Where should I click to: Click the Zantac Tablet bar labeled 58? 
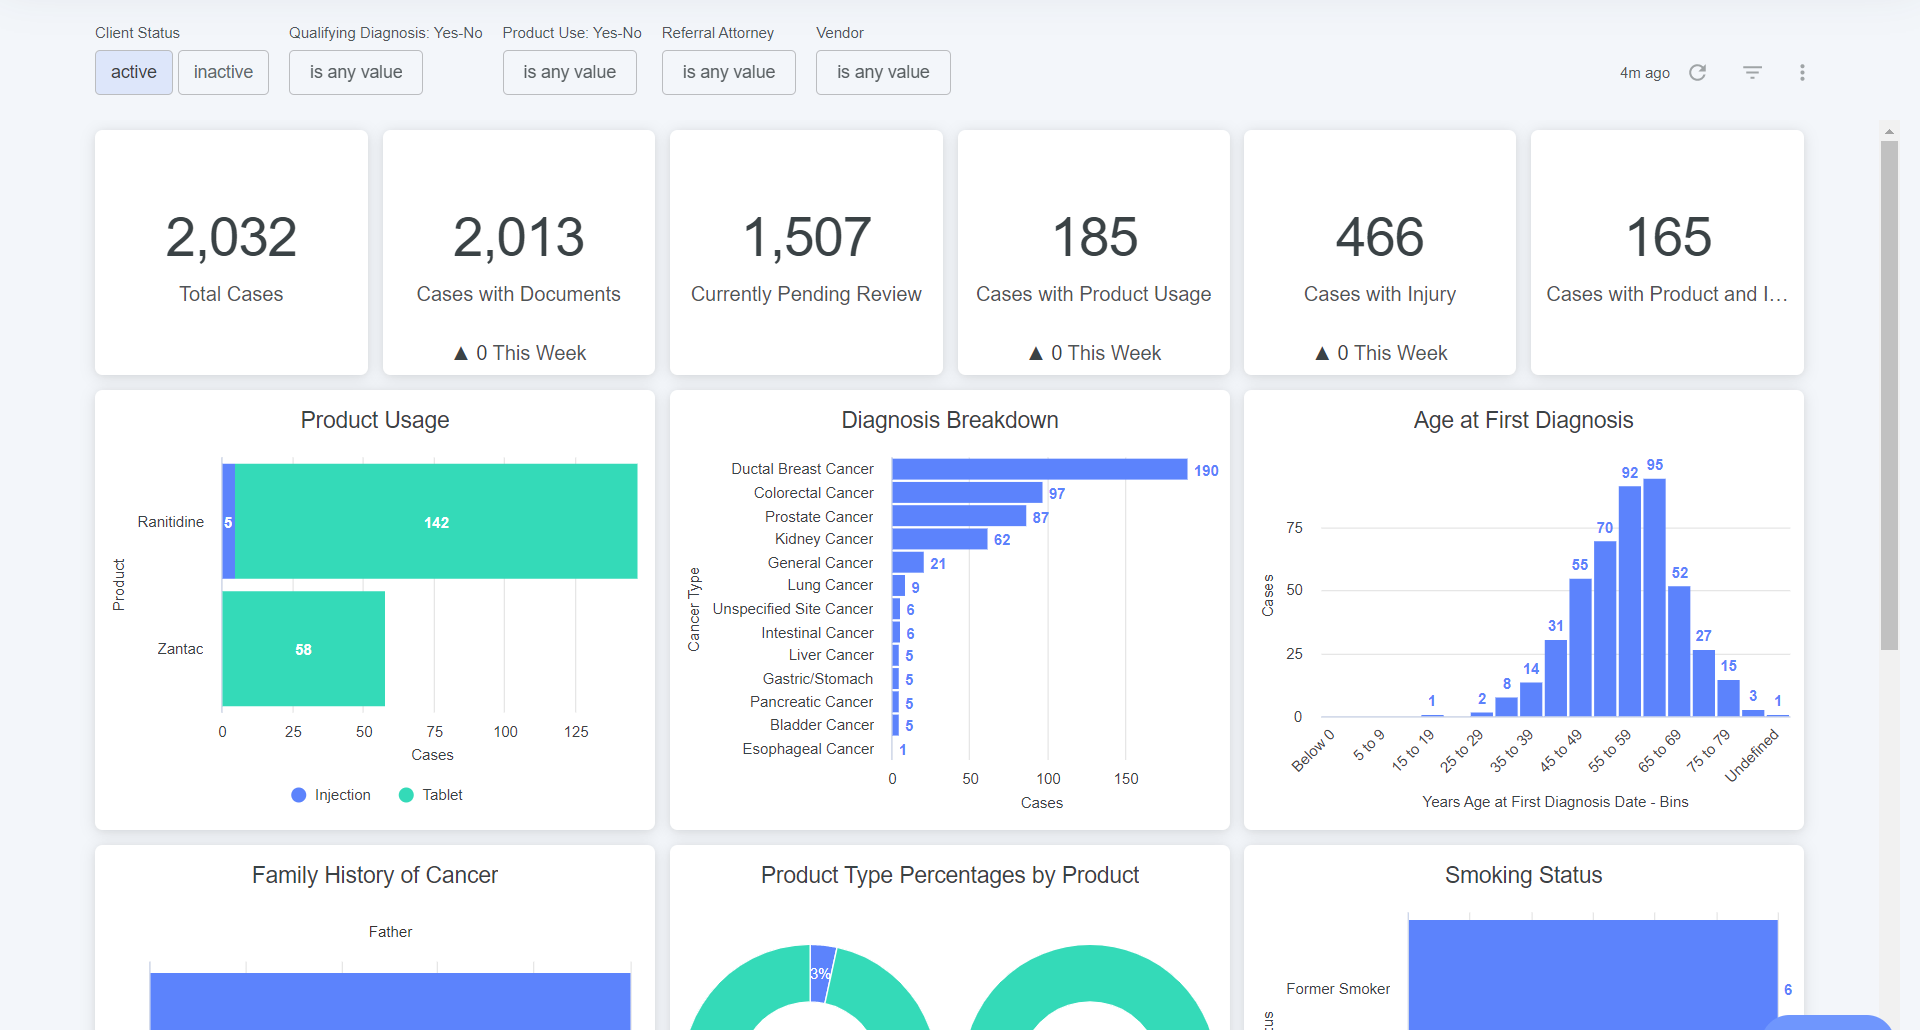click(303, 649)
